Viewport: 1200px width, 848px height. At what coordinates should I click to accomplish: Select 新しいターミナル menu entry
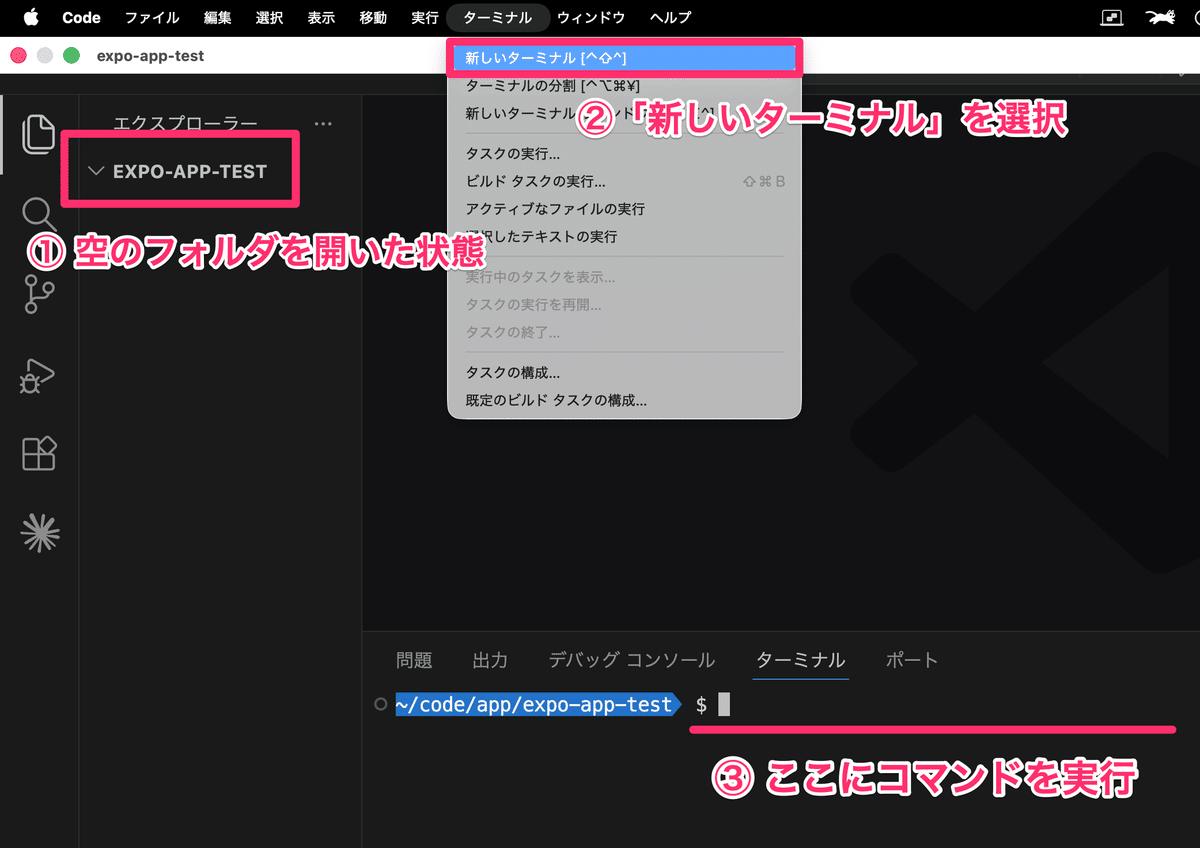[624, 58]
